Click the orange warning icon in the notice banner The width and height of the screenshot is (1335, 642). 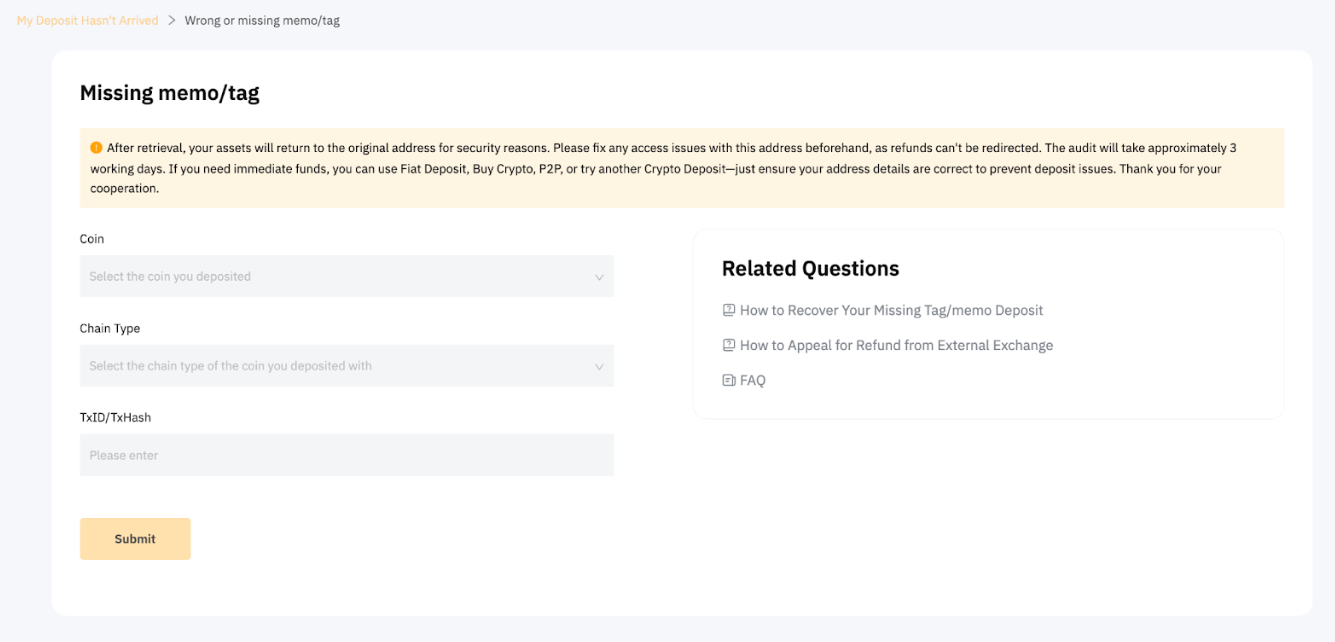95,147
